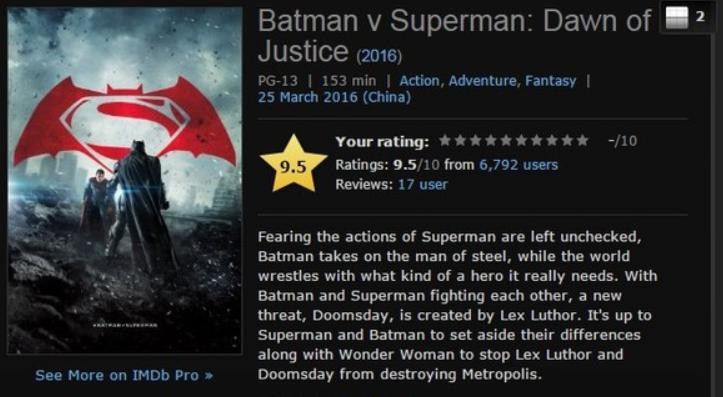Open the (2016) year link
This screenshot has width=723, height=397.
(x=379, y=56)
